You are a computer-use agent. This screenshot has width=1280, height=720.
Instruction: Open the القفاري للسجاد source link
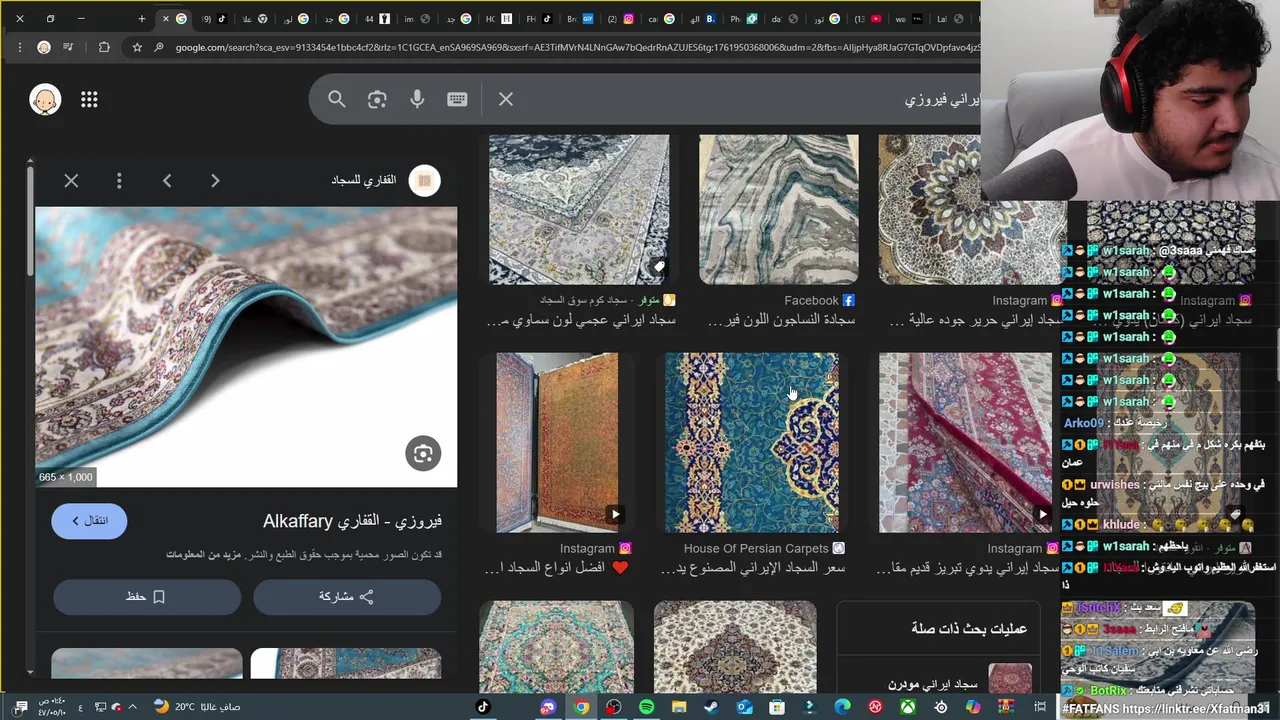(x=385, y=180)
